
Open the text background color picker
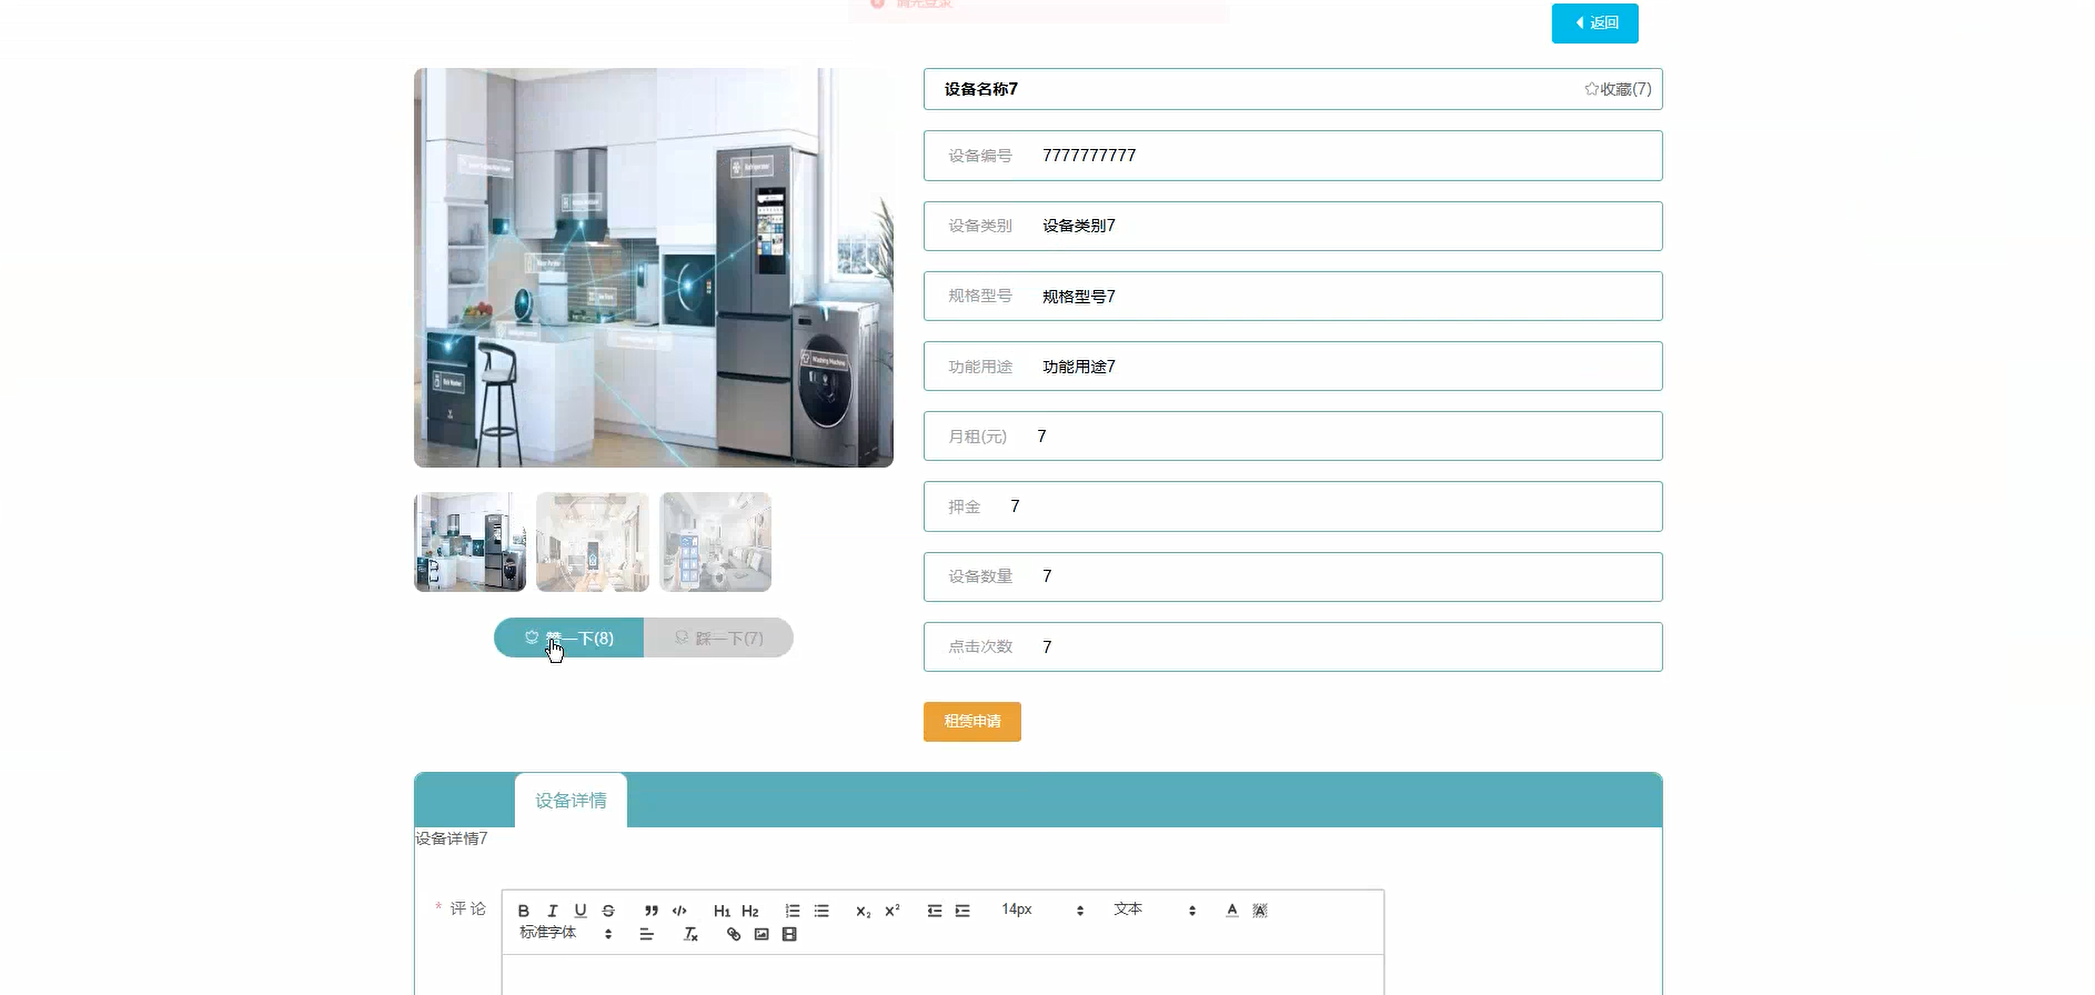(x=1260, y=910)
